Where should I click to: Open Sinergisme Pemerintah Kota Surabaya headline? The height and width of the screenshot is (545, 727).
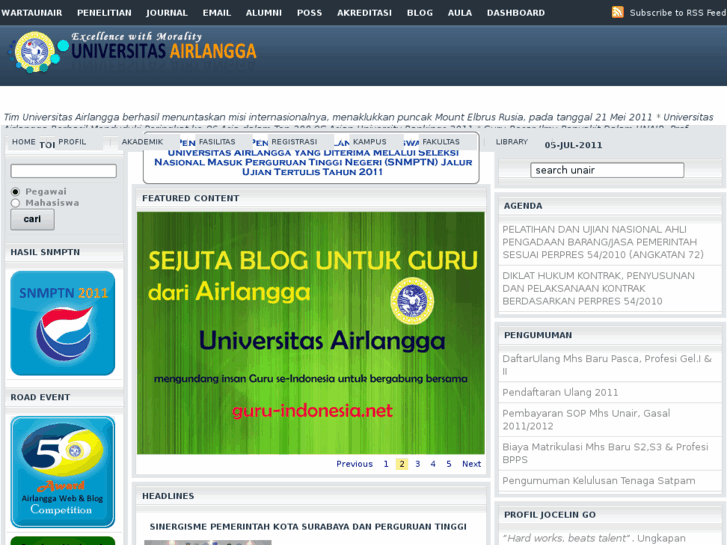coord(308,527)
